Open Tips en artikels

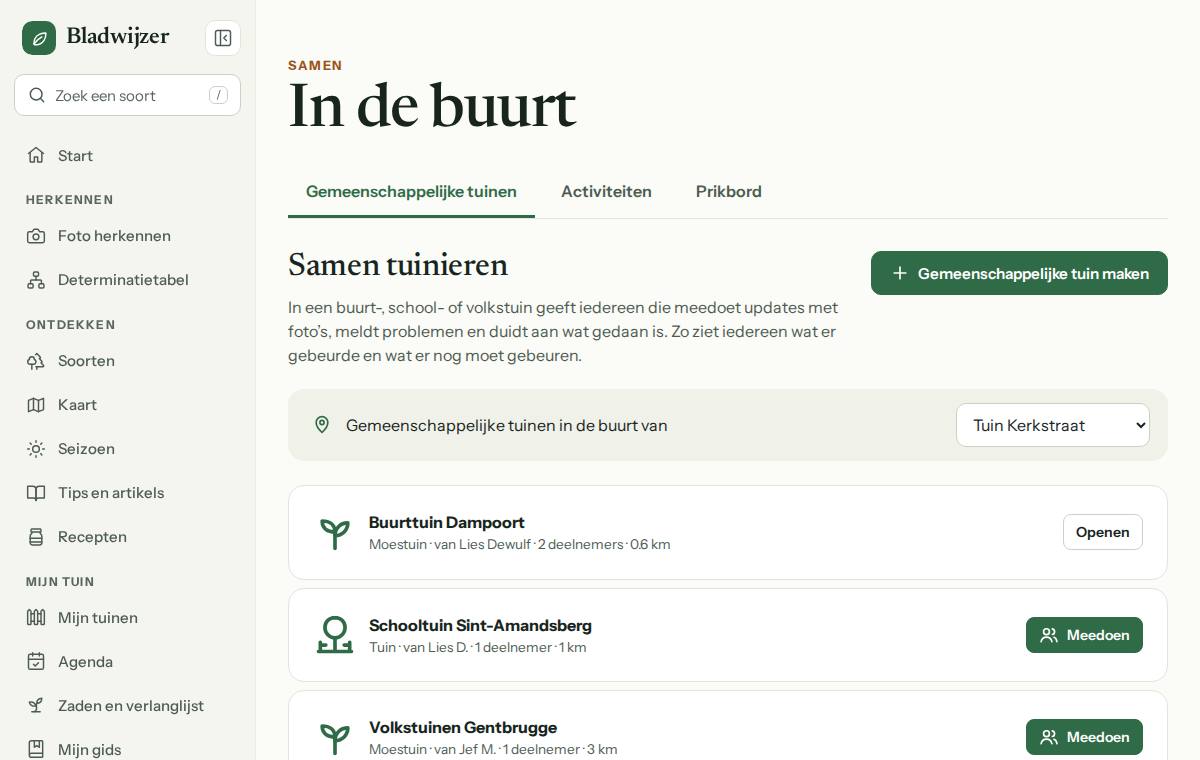127,493
